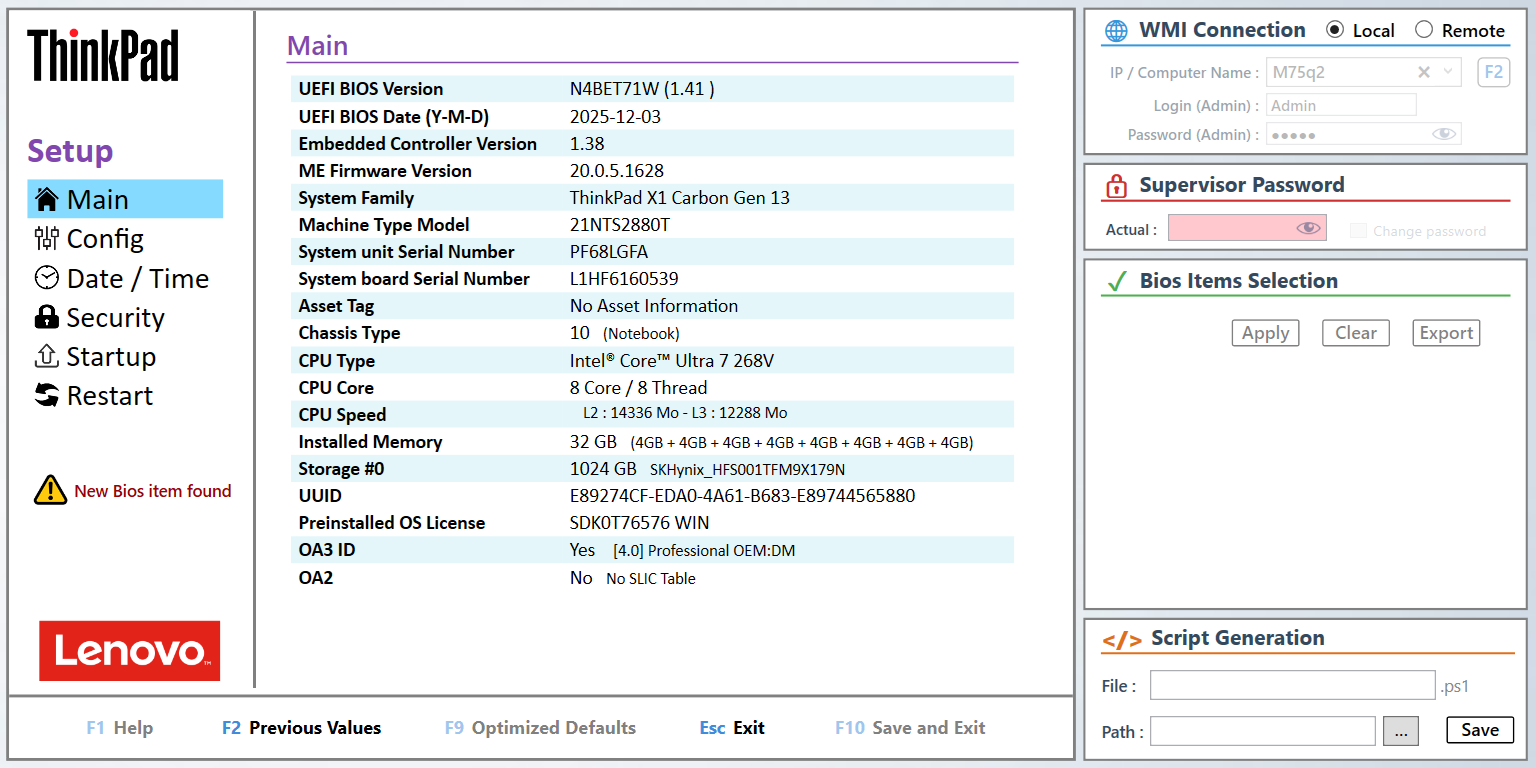Viewport: 1536px width, 768px height.
Task: Click the BIOS version value N4BET71W (1.41 )
Action: [x=642, y=89]
